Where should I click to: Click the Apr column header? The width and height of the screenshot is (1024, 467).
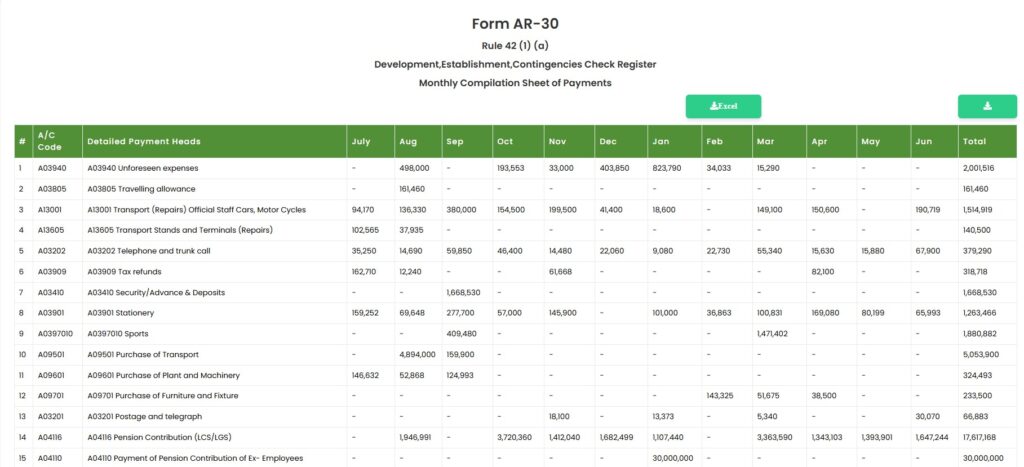pyautogui.click(x=831, y=141)
